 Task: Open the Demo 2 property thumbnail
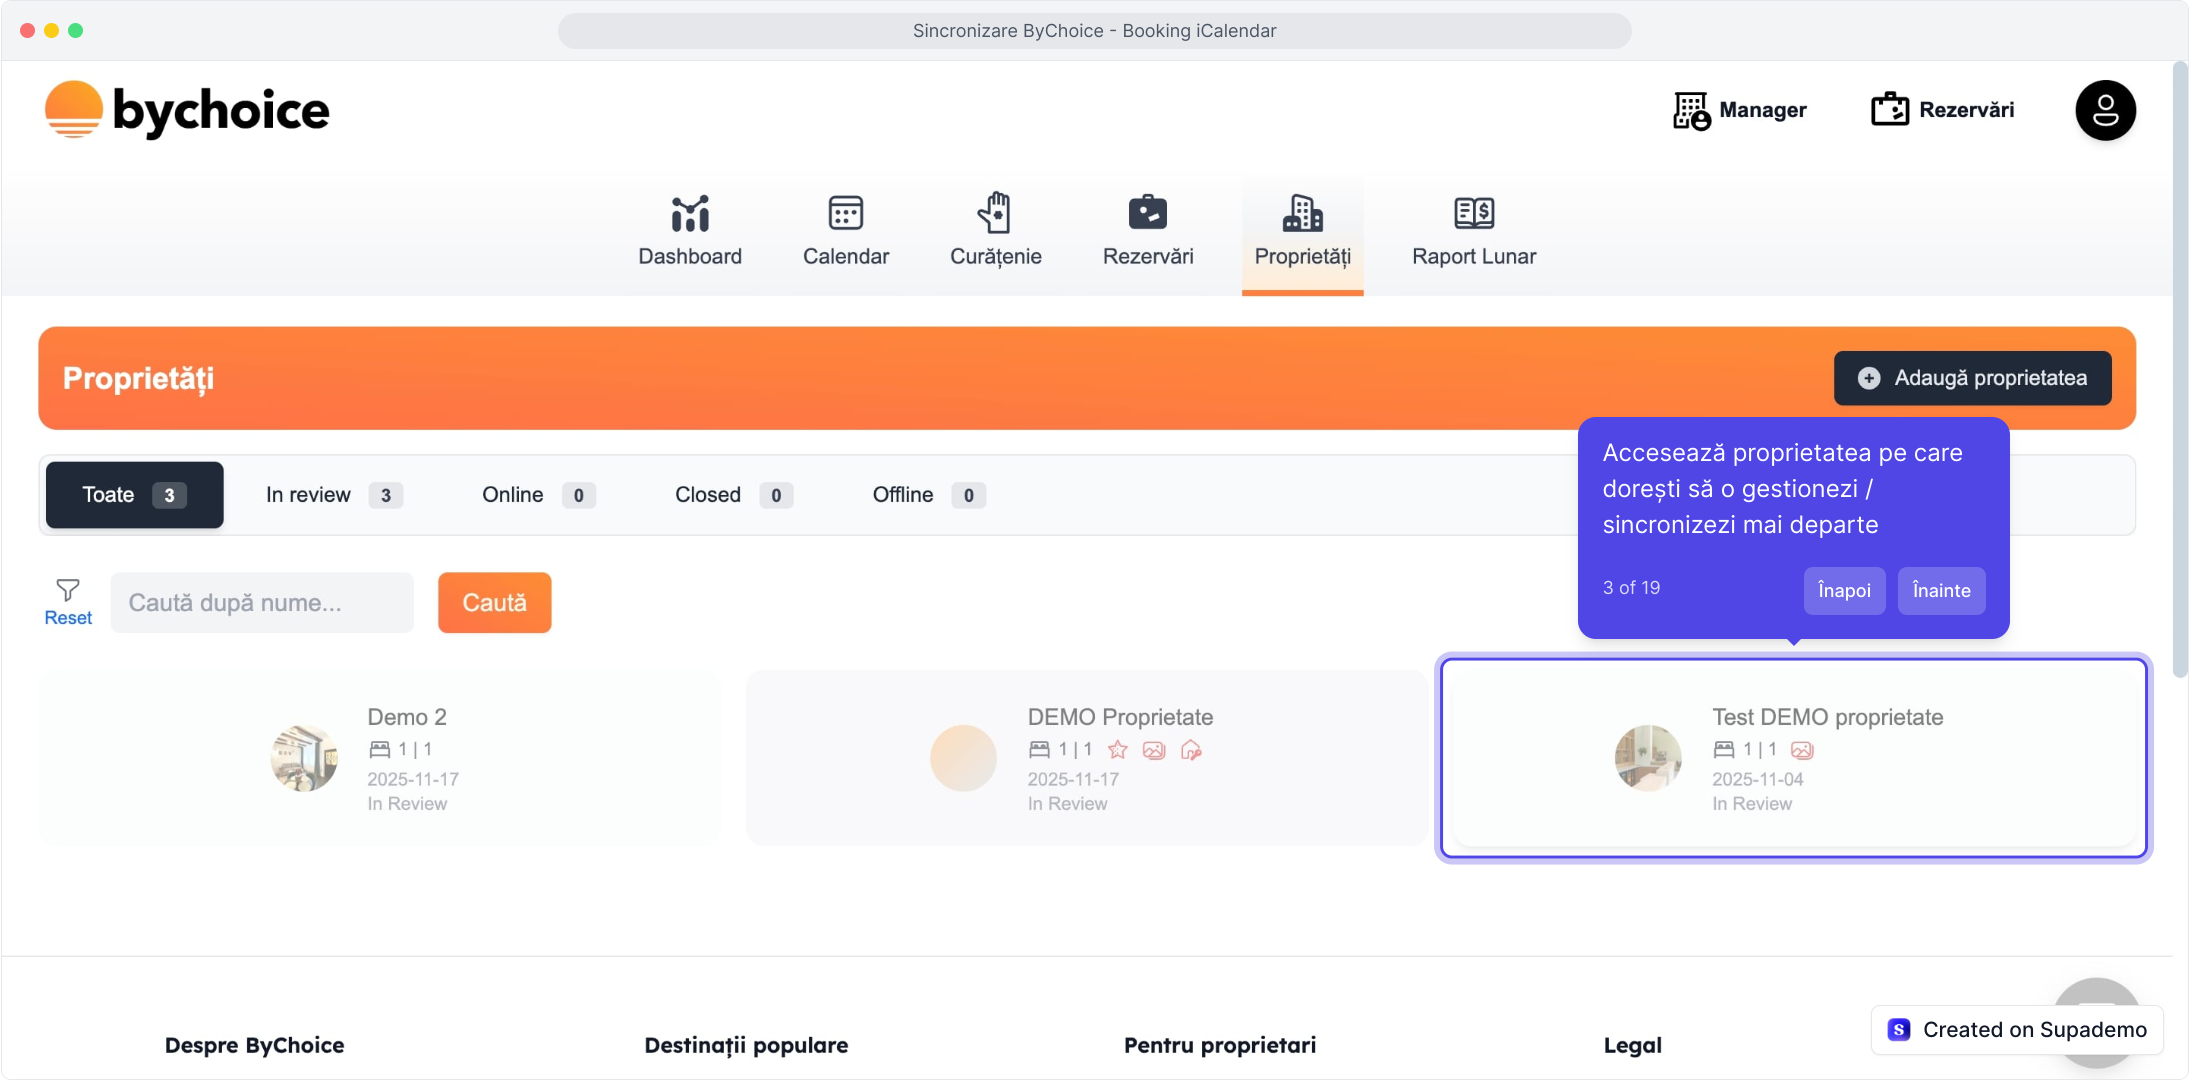click(304, 758)
